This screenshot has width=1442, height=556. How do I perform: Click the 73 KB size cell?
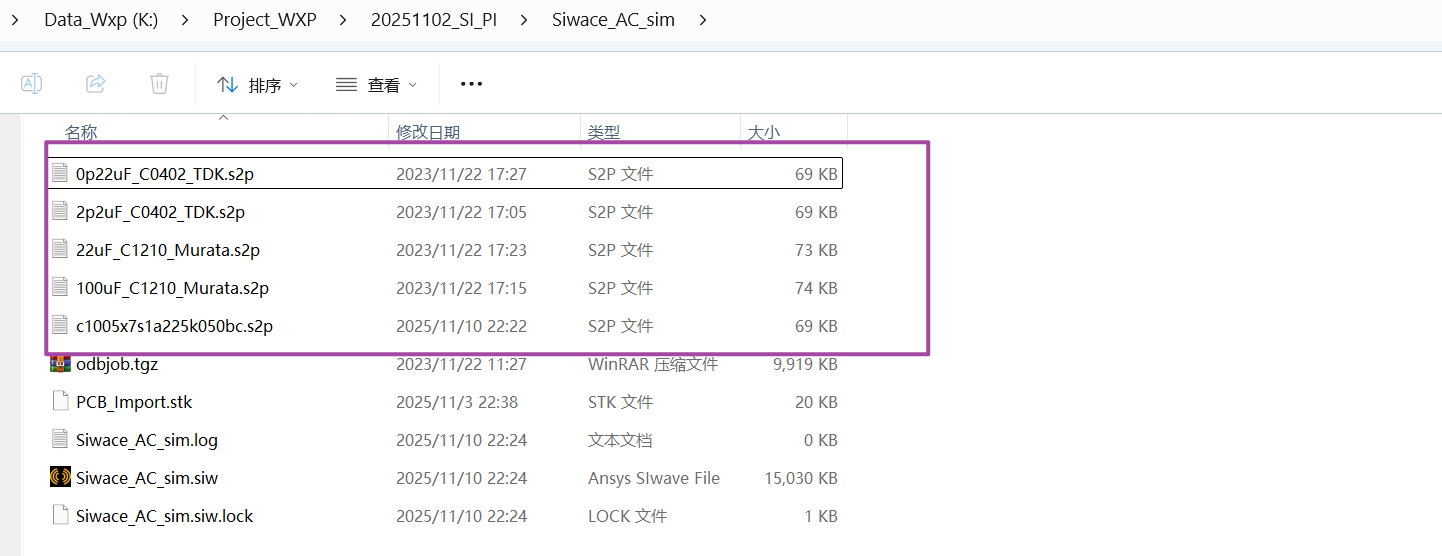(816, 250)
